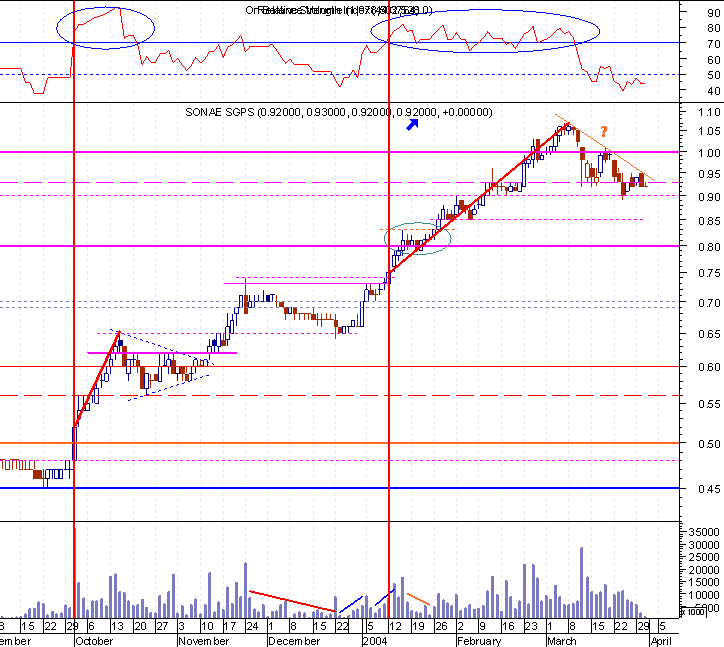Viewport: 724px width, 647px height.
Task: Select the 0.55 price axis label
Action: tap(709, 404)
